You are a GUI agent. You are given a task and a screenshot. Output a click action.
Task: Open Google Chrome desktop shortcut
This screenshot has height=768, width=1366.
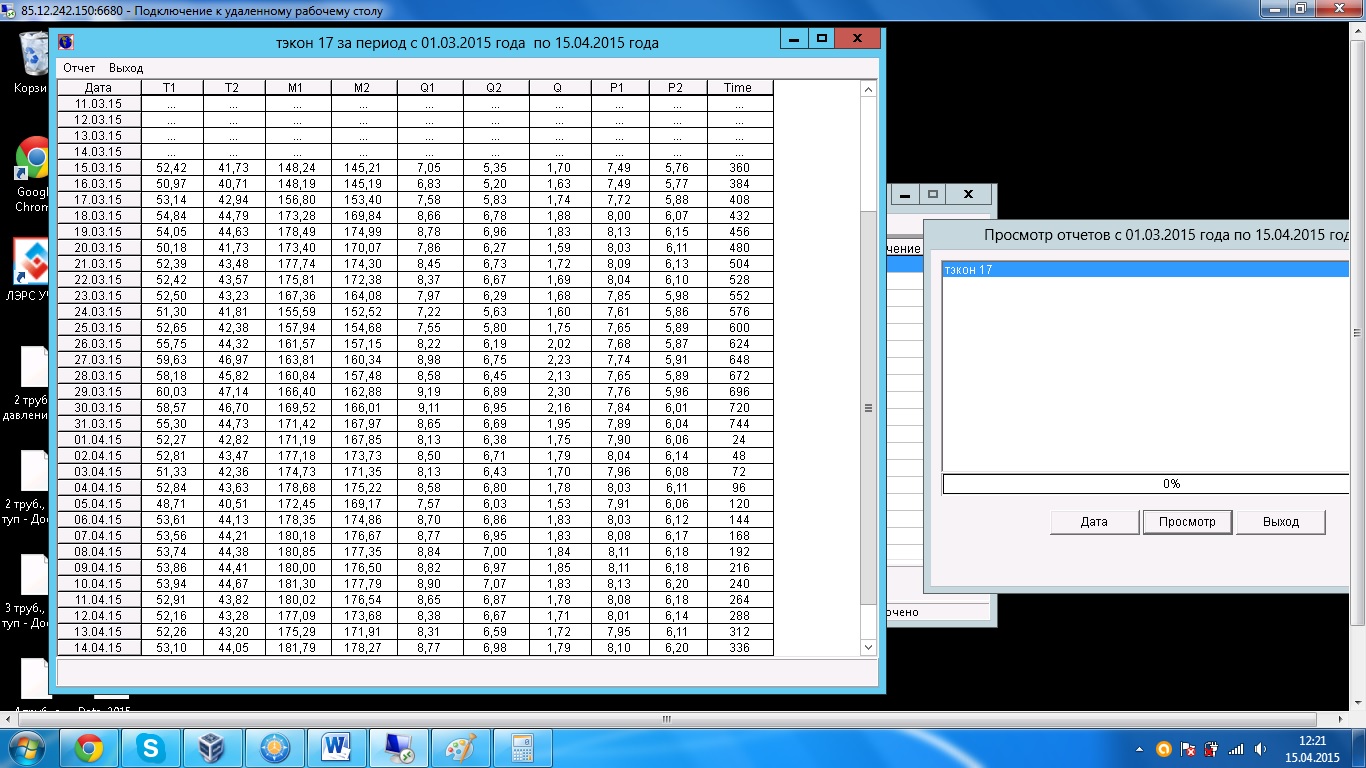coord(34,175)
